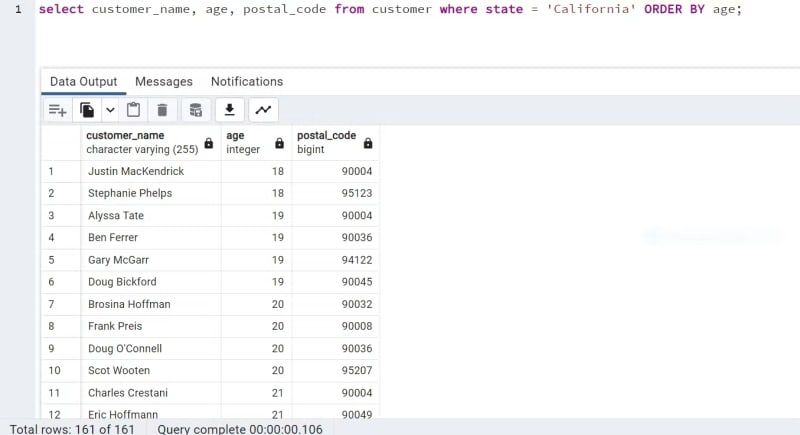Click postal code 90032 cell
The width and height of the screenshot is (800, 435).
[335, 304]
